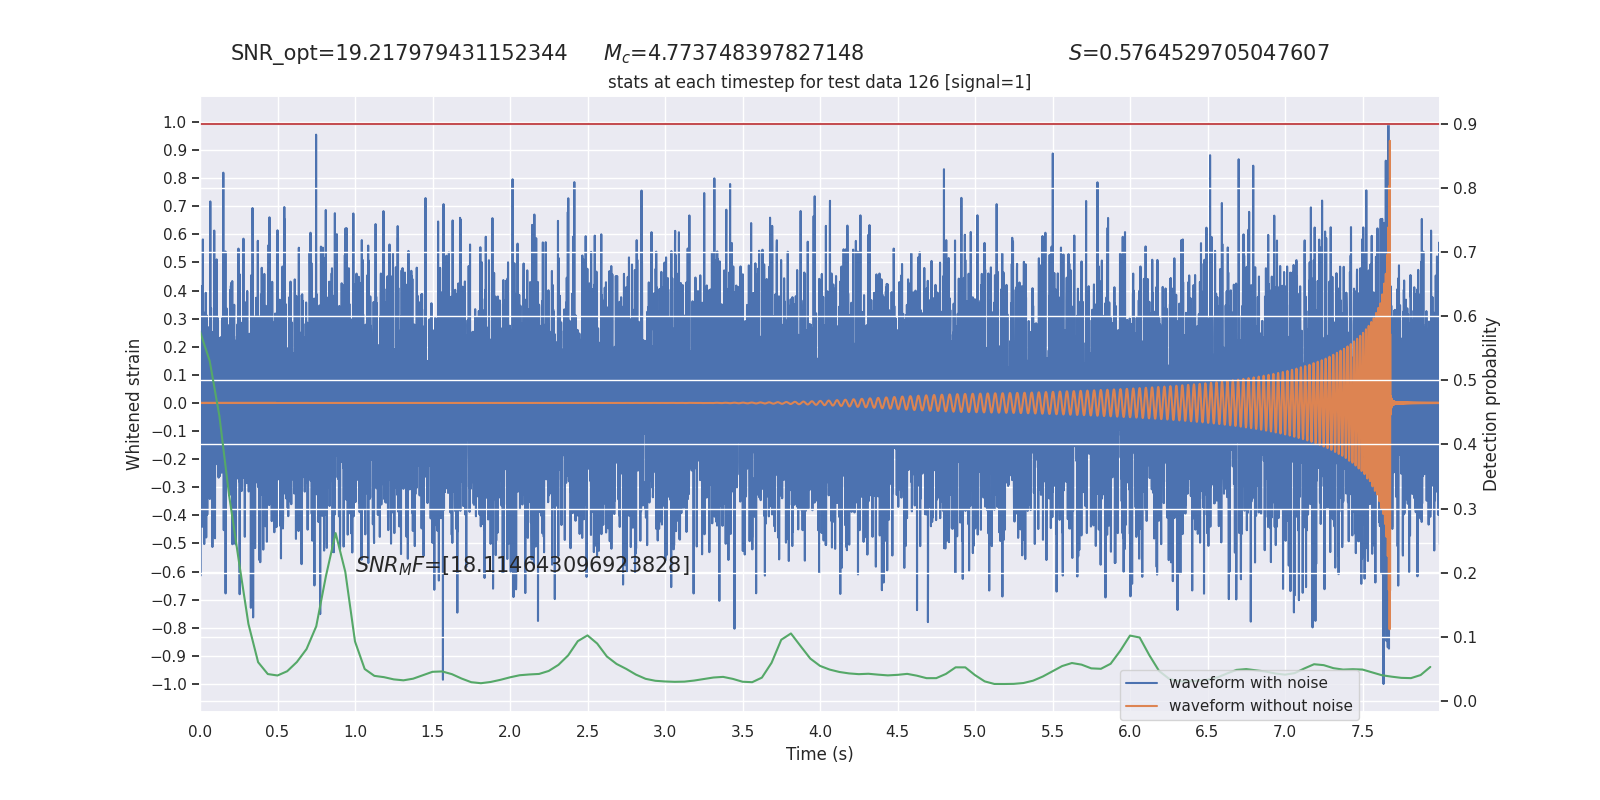Click blue line sample in legend

(x=1142, y=683)
